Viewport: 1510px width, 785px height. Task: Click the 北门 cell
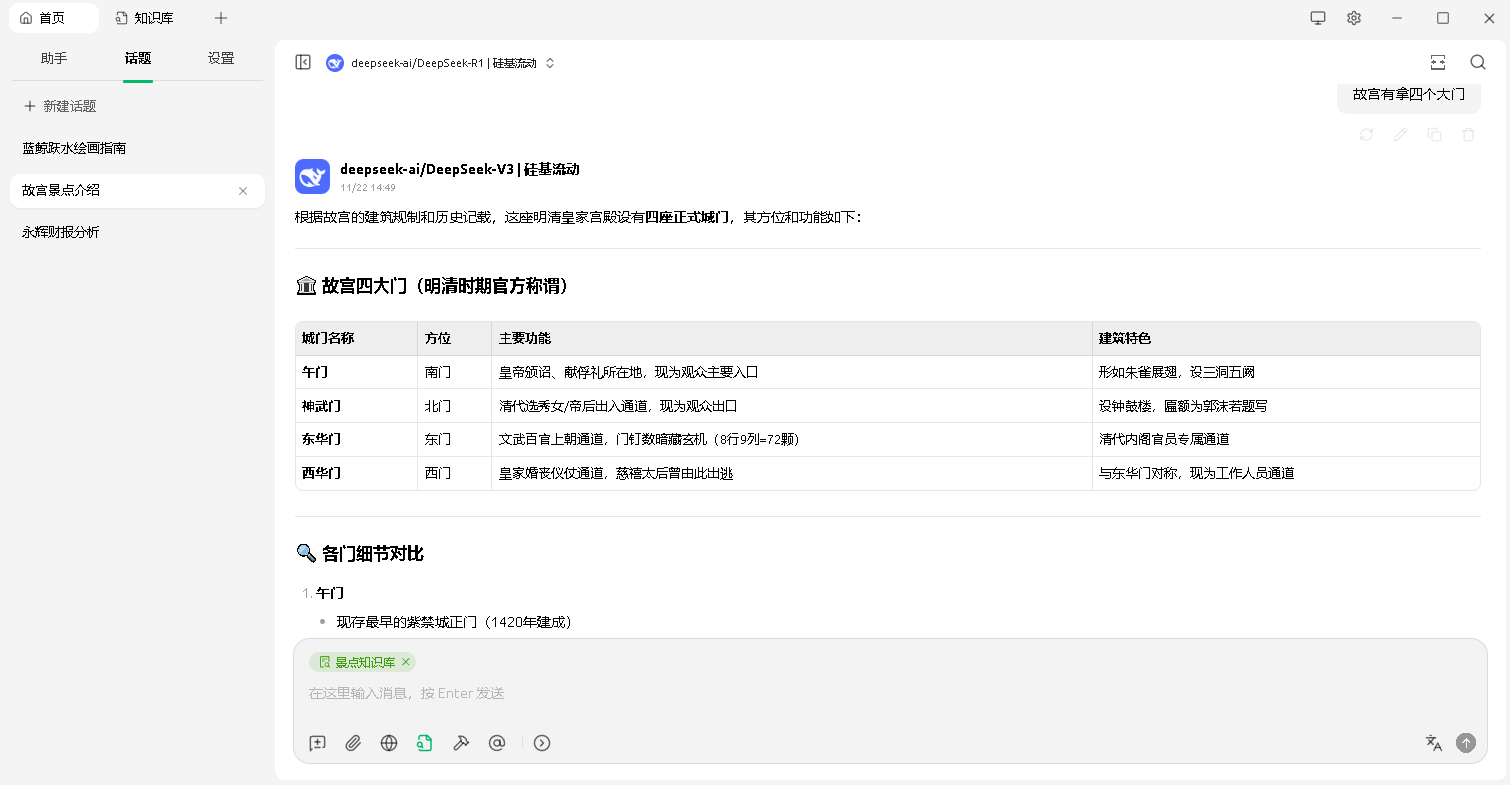(x=454, y=406)
